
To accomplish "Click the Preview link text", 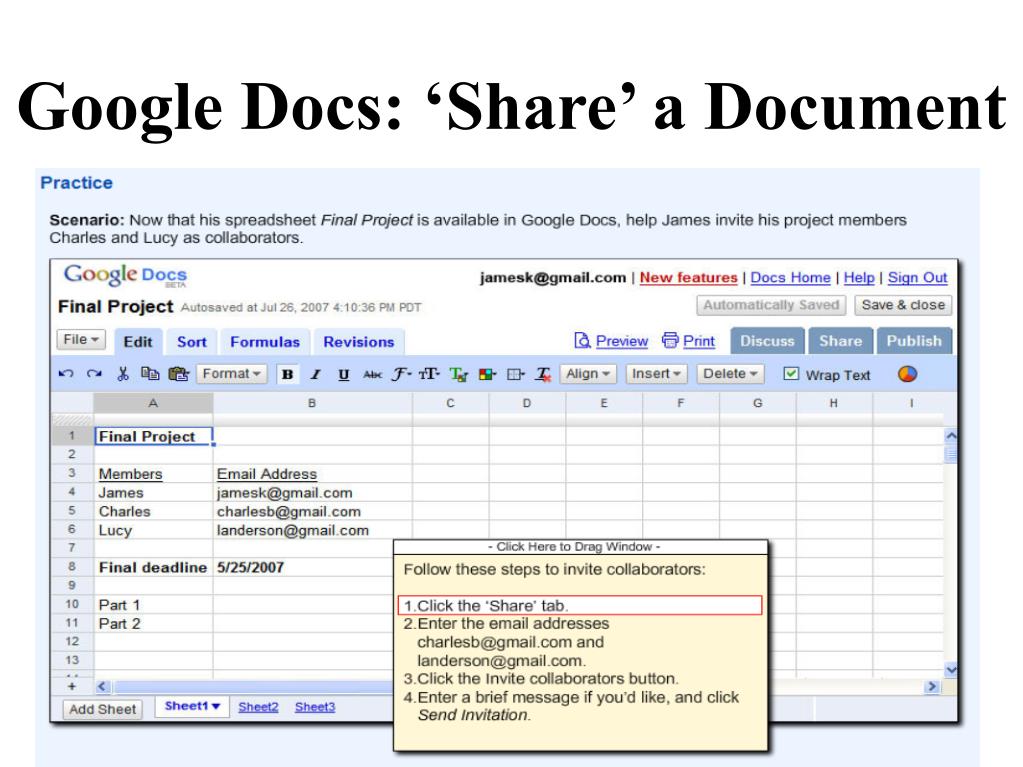I will pyautogui.click(x=622, y=341).
